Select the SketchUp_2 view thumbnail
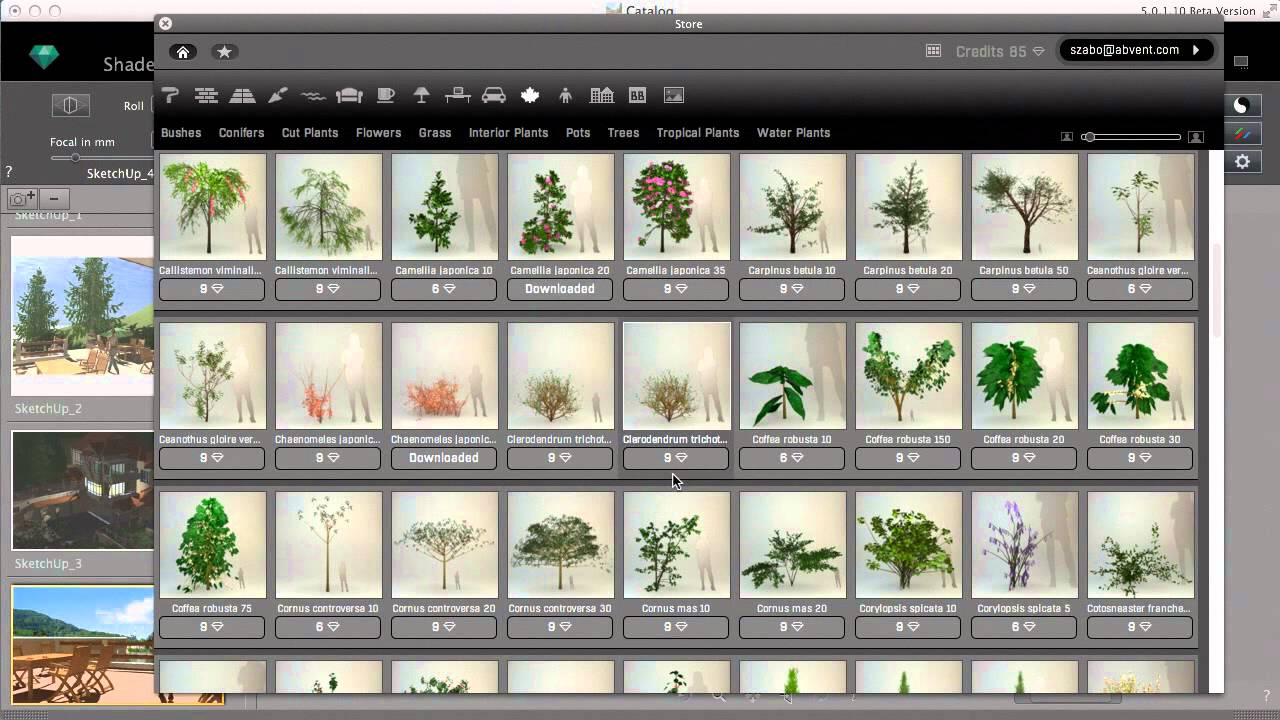 coord(82,317)
